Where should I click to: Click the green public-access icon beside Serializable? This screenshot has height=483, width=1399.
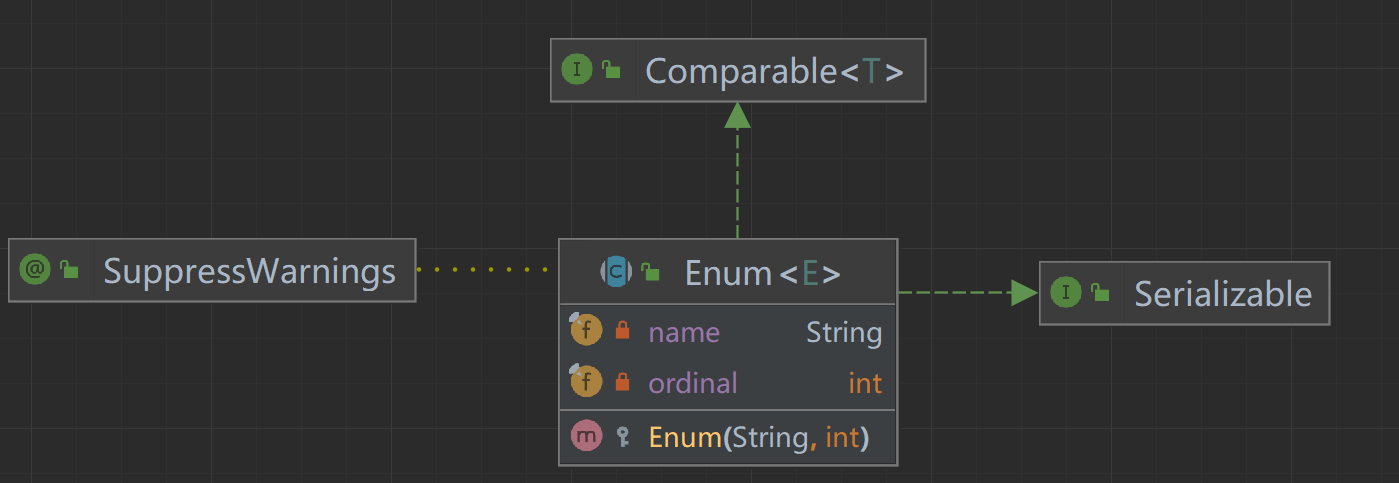click(1100, 293)
